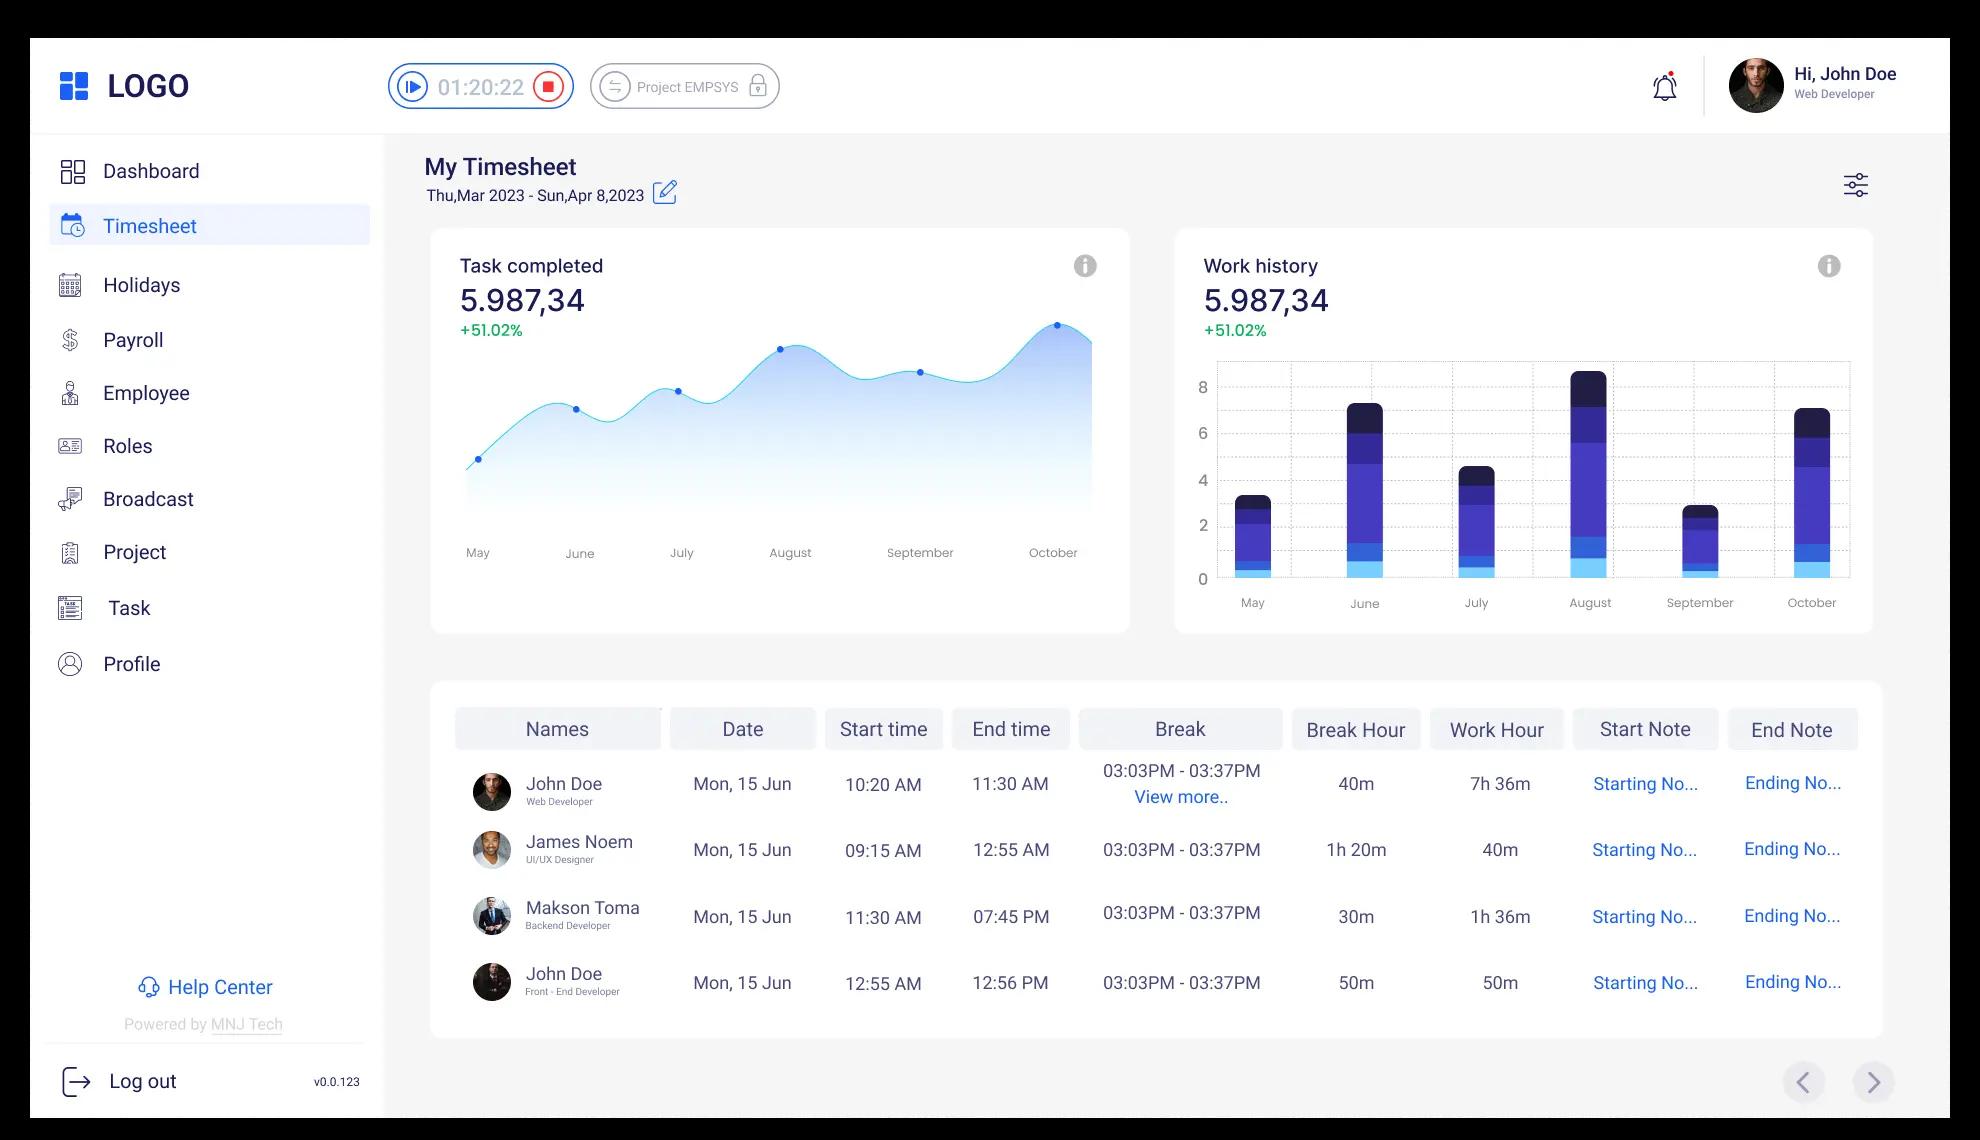Select Makson Toma avatar in table

click(491, 916)
